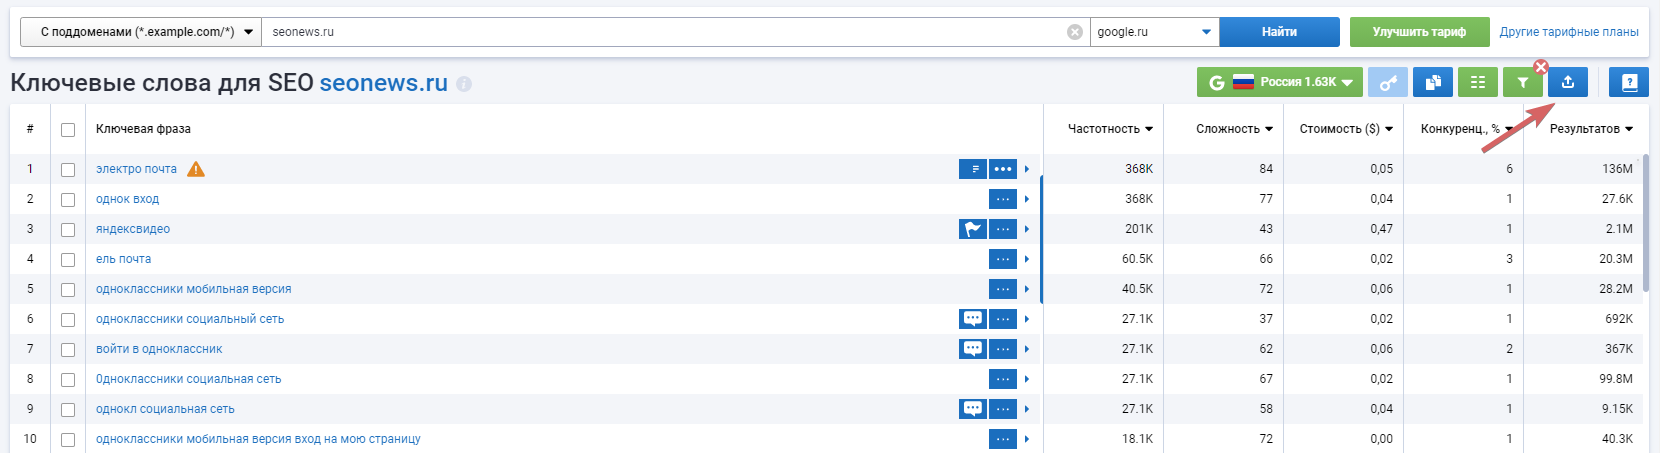This screenshot has width=1660, height=453.
Task: Sort by Сложность column
Action: (1234, 129)
